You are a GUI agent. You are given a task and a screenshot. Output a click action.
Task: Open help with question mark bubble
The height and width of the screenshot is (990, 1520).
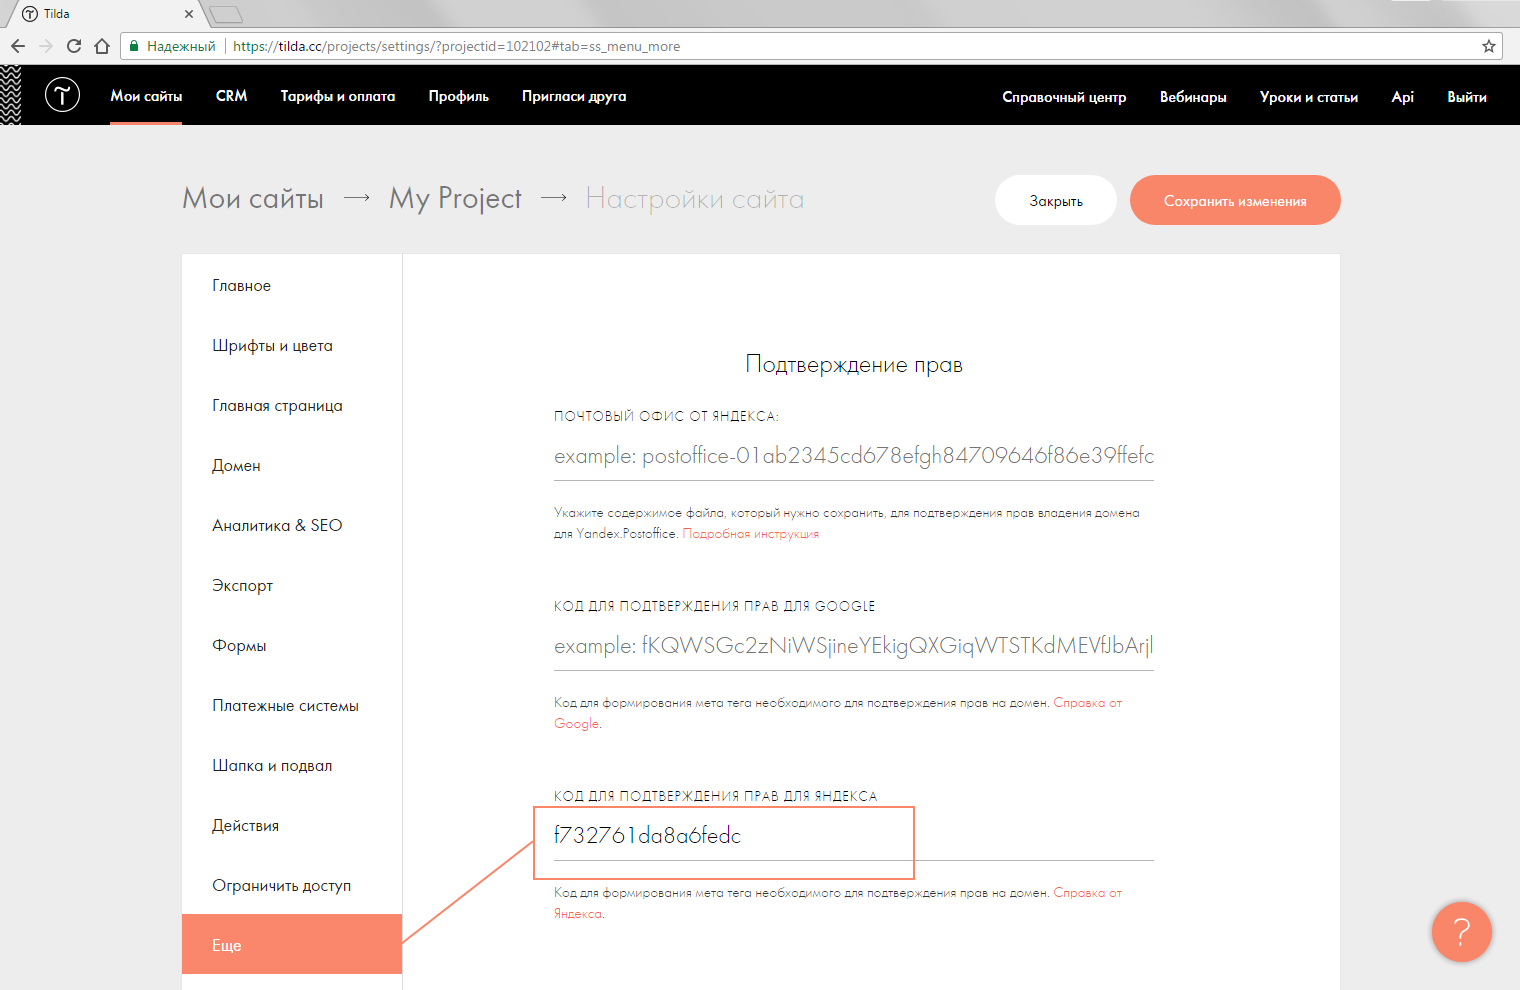(1461, 932)
